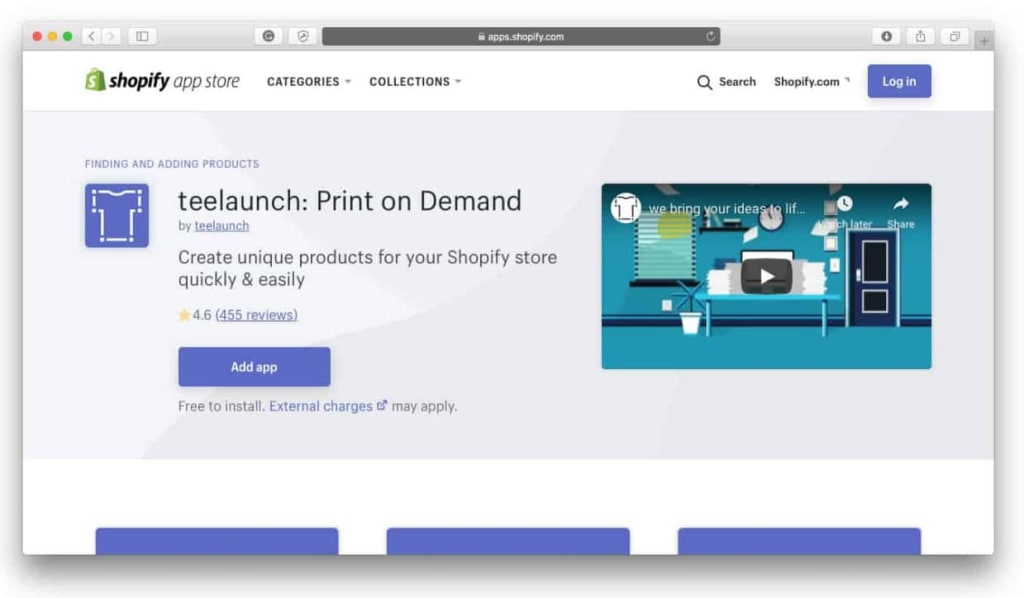Click Finding and Adding Products category link

pyautogui.click(x=172, y=164)
